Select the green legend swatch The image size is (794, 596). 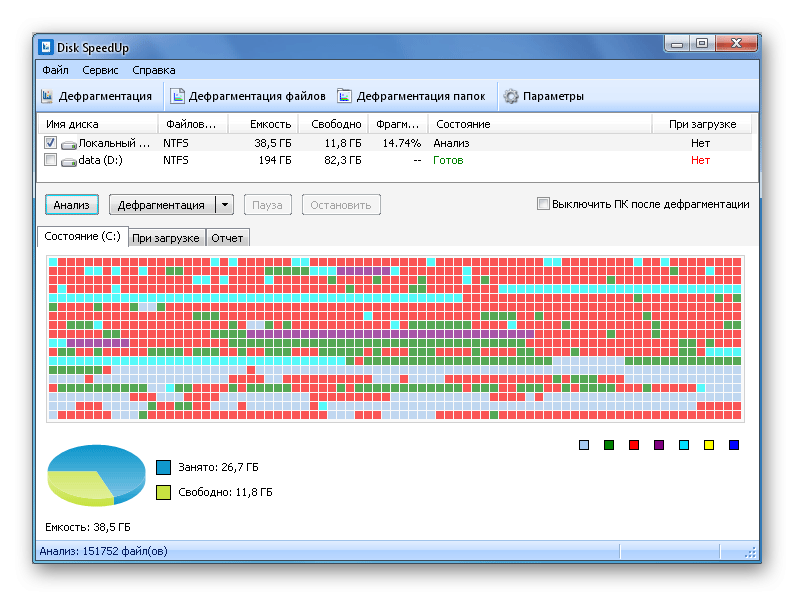click(x=609, y=445)
